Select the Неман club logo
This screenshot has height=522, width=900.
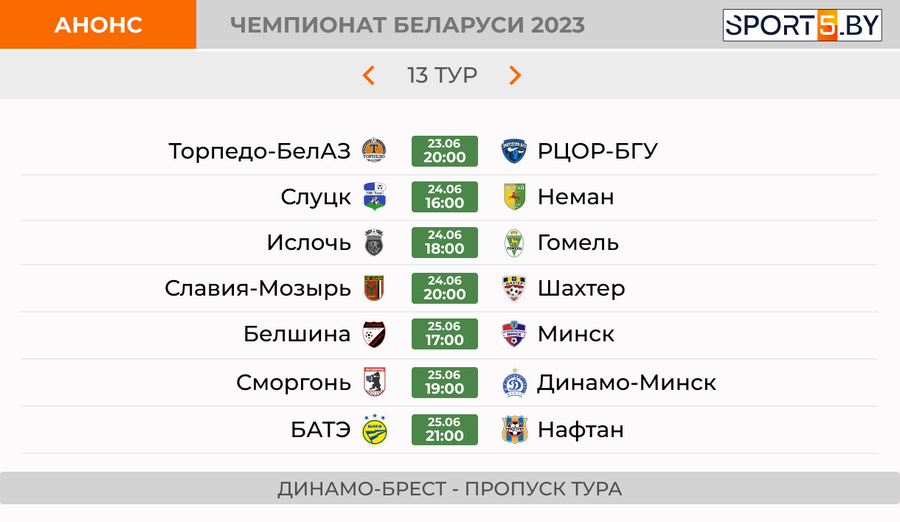[514, 196]
